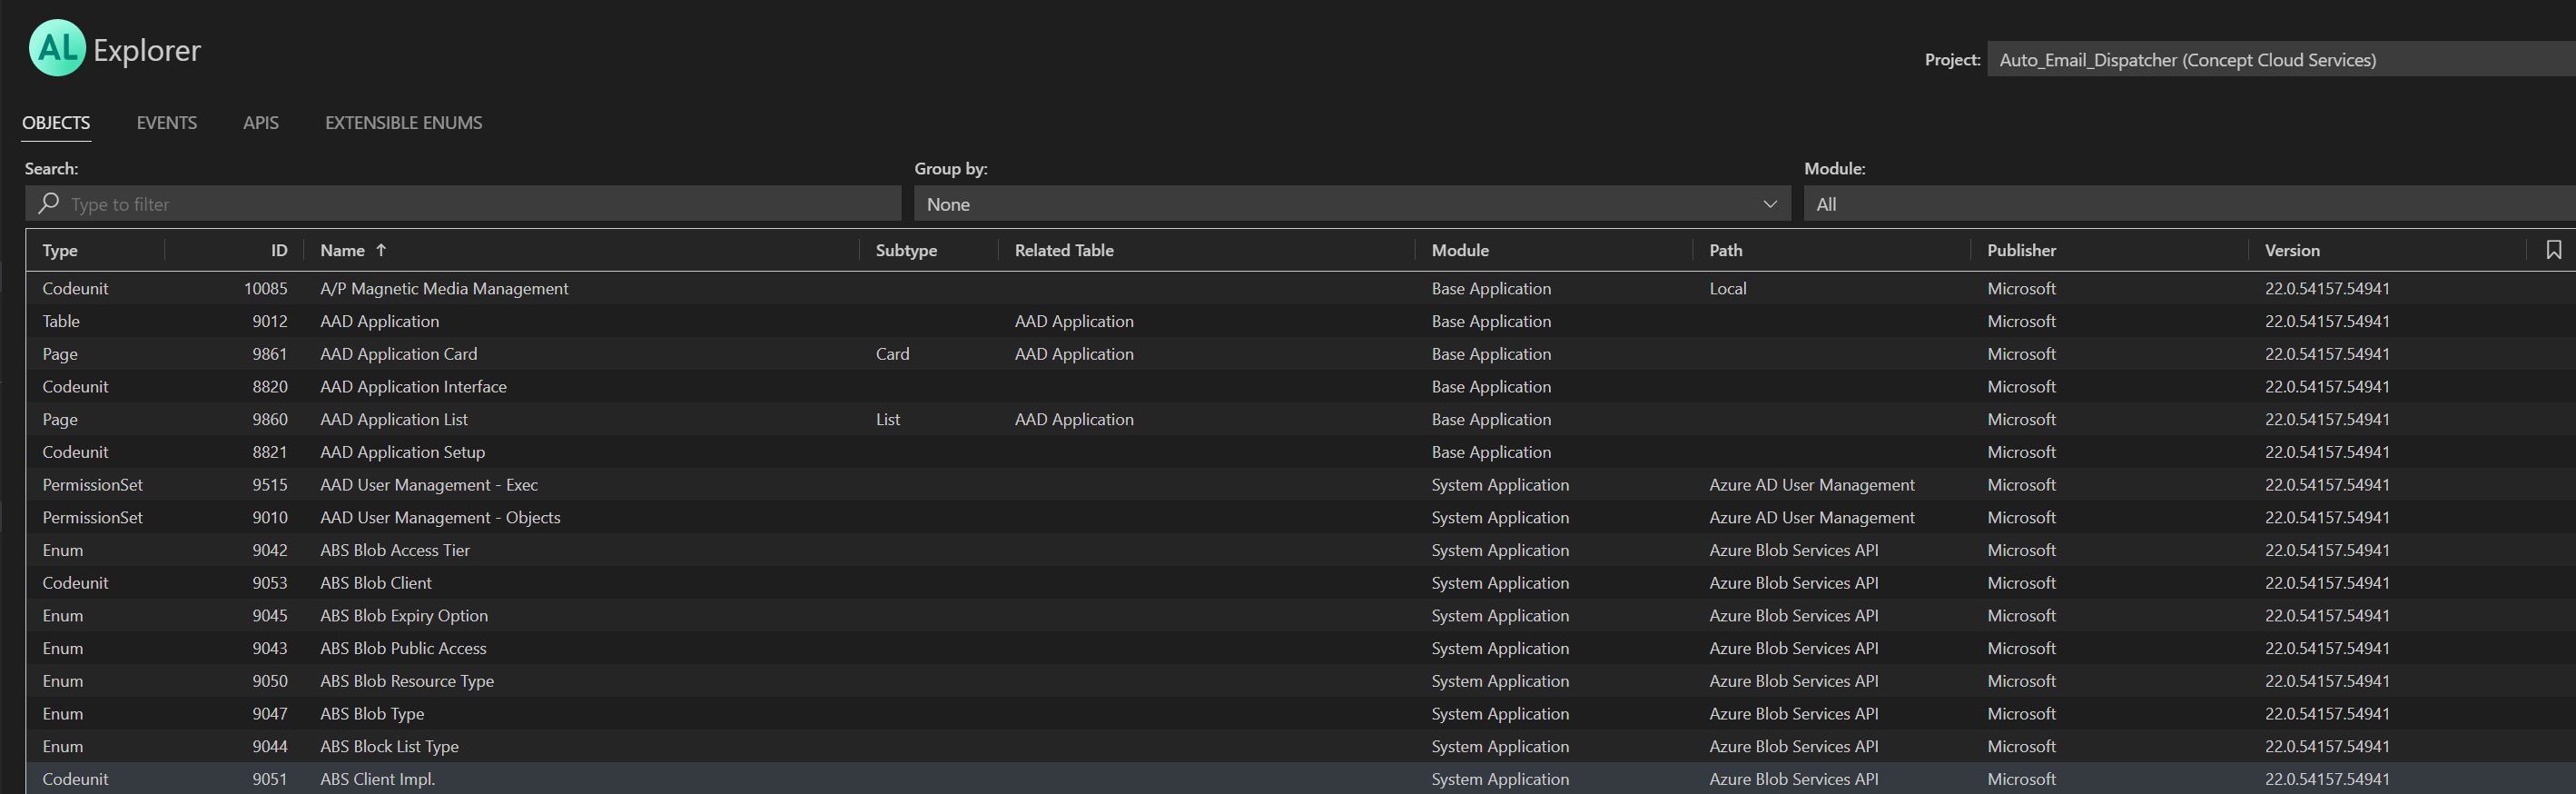Click ID 8820 cell
This screenshot has width=2576, height=794.
click(x=270, y=387)
